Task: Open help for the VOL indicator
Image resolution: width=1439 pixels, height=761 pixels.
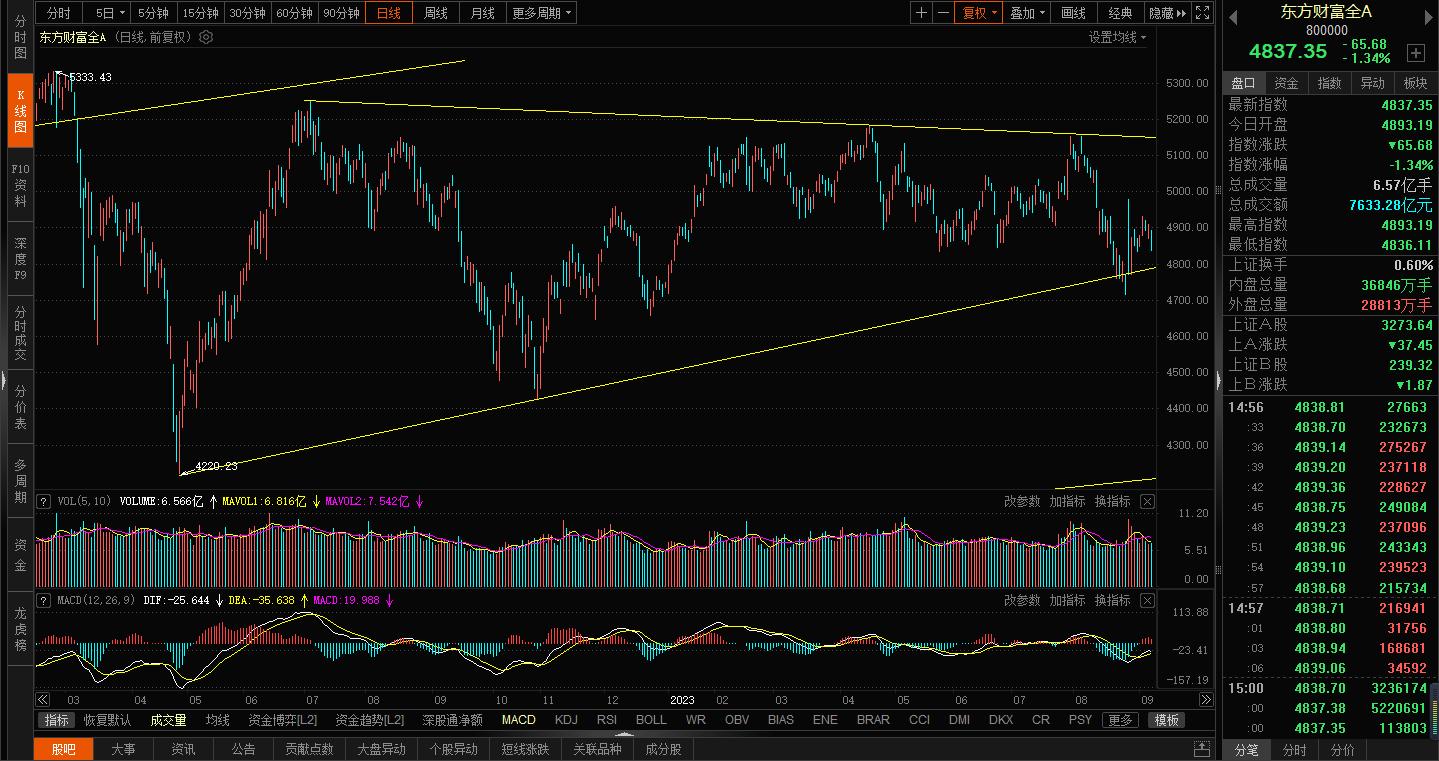Action: [x=44, y=501]
